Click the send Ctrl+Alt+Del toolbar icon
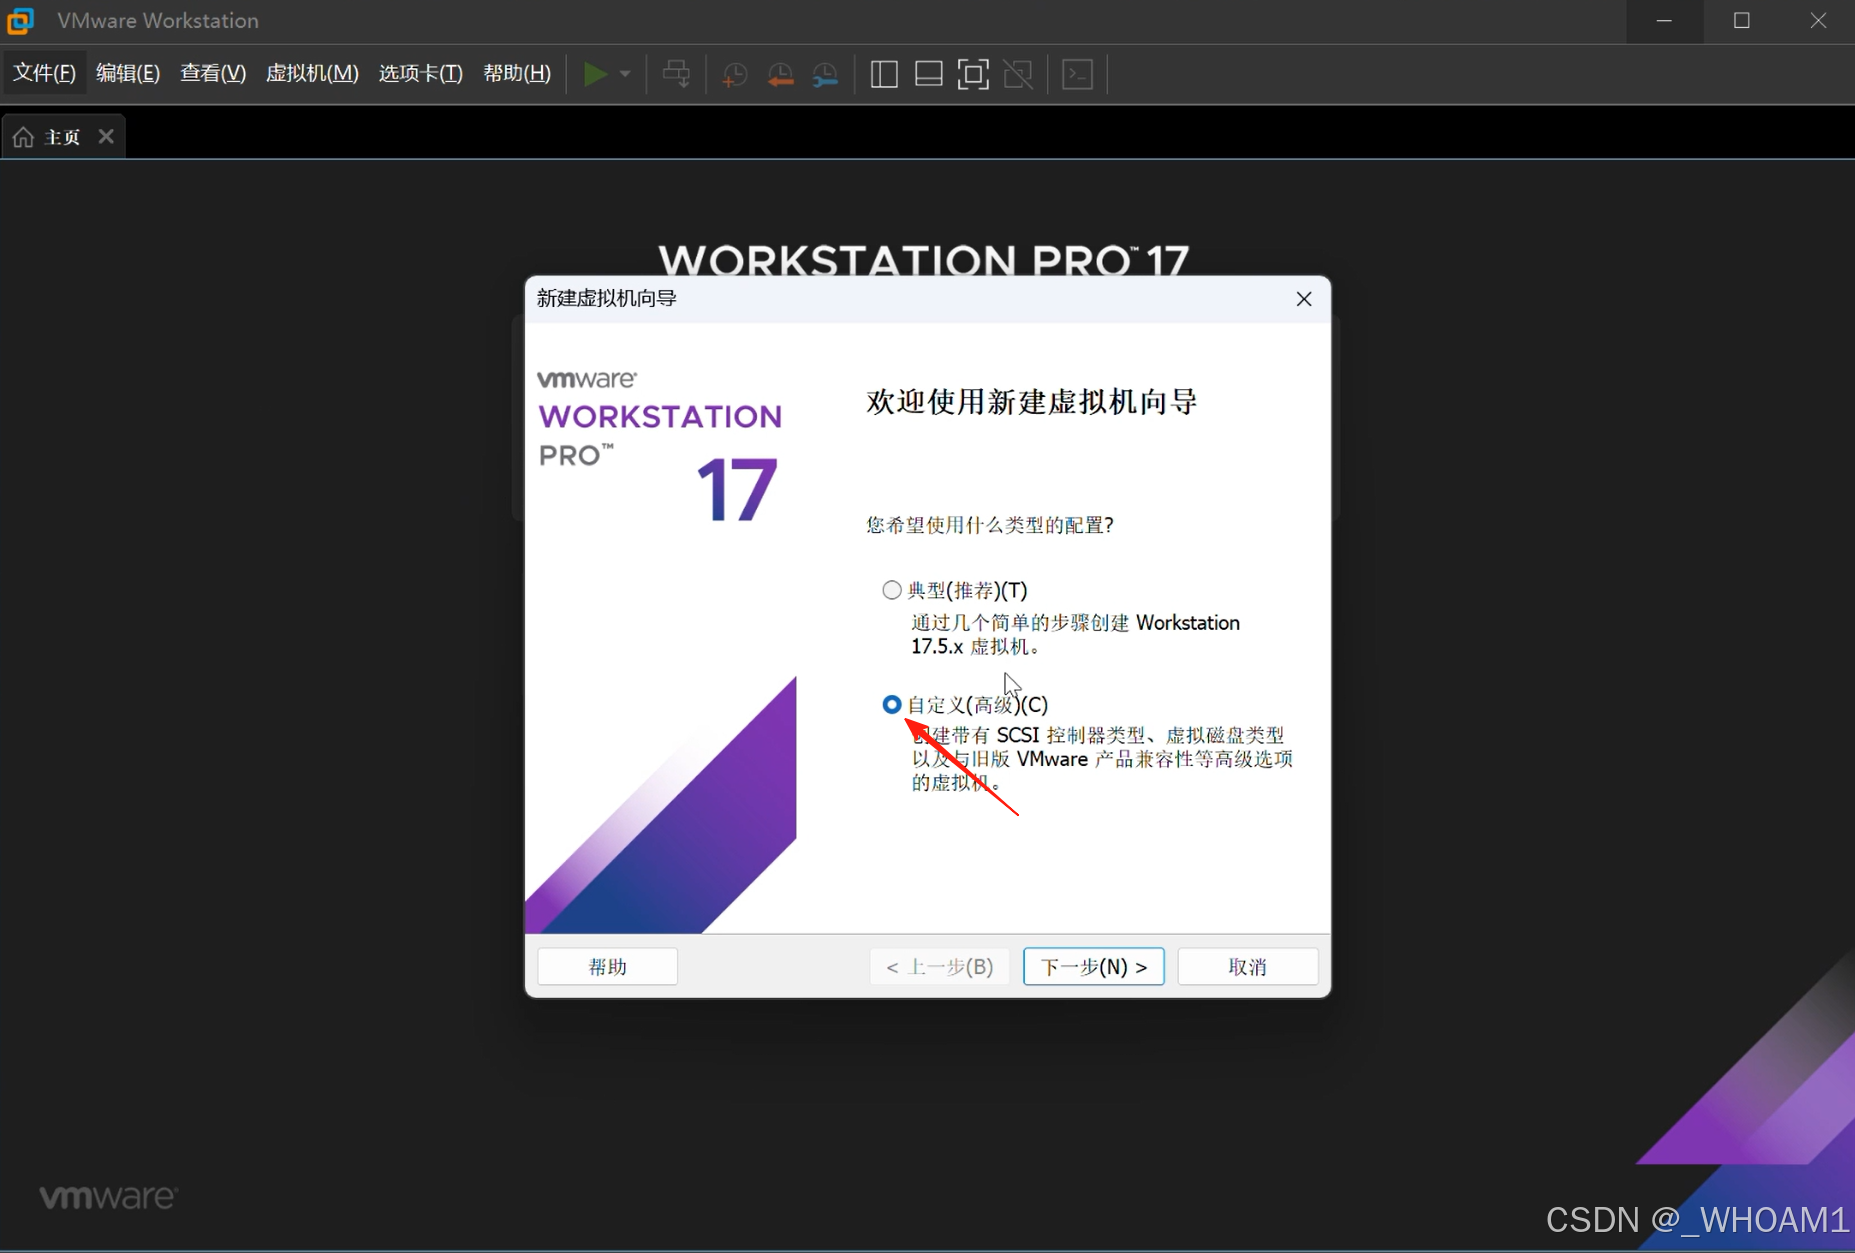This screenshot has height=1253, width=1855. [676, 74]
